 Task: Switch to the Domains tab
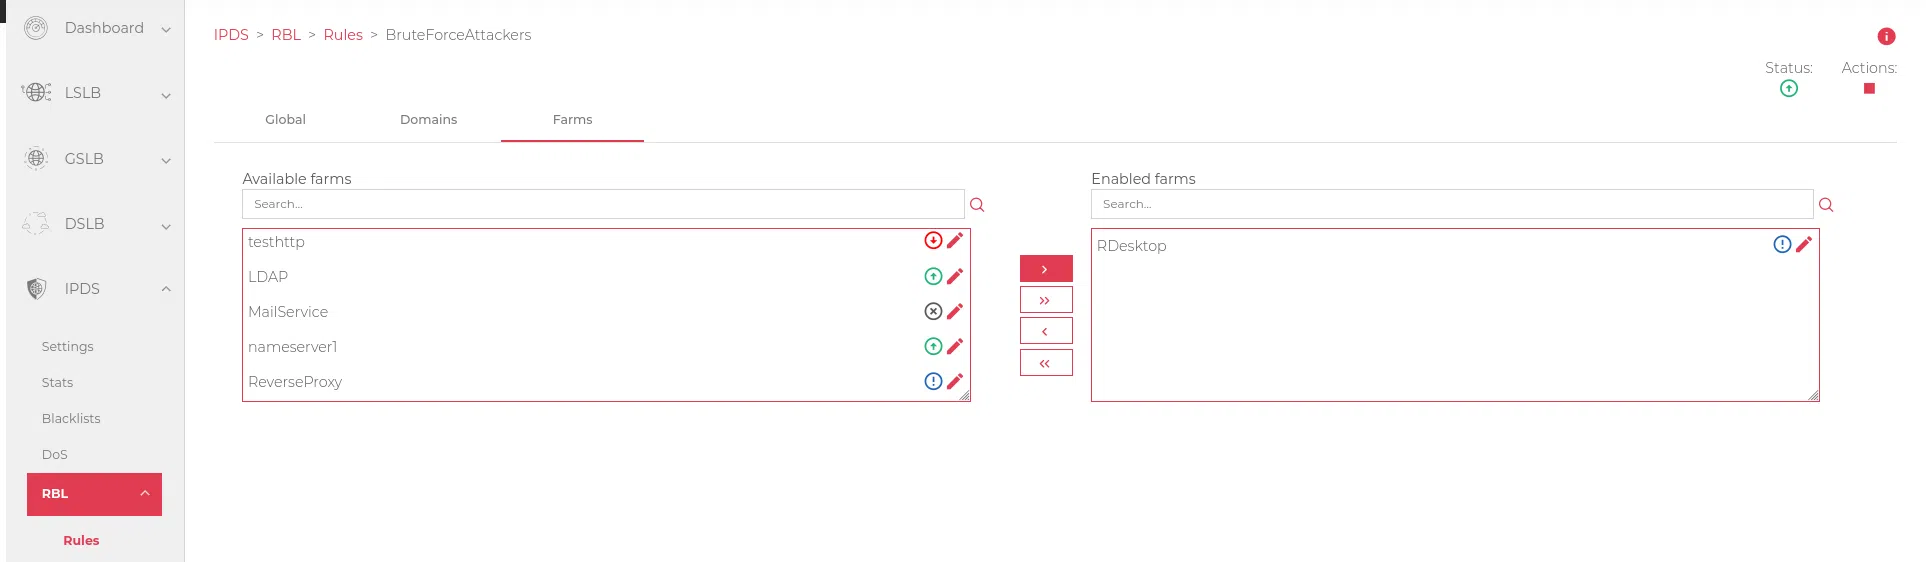point(428,120)
